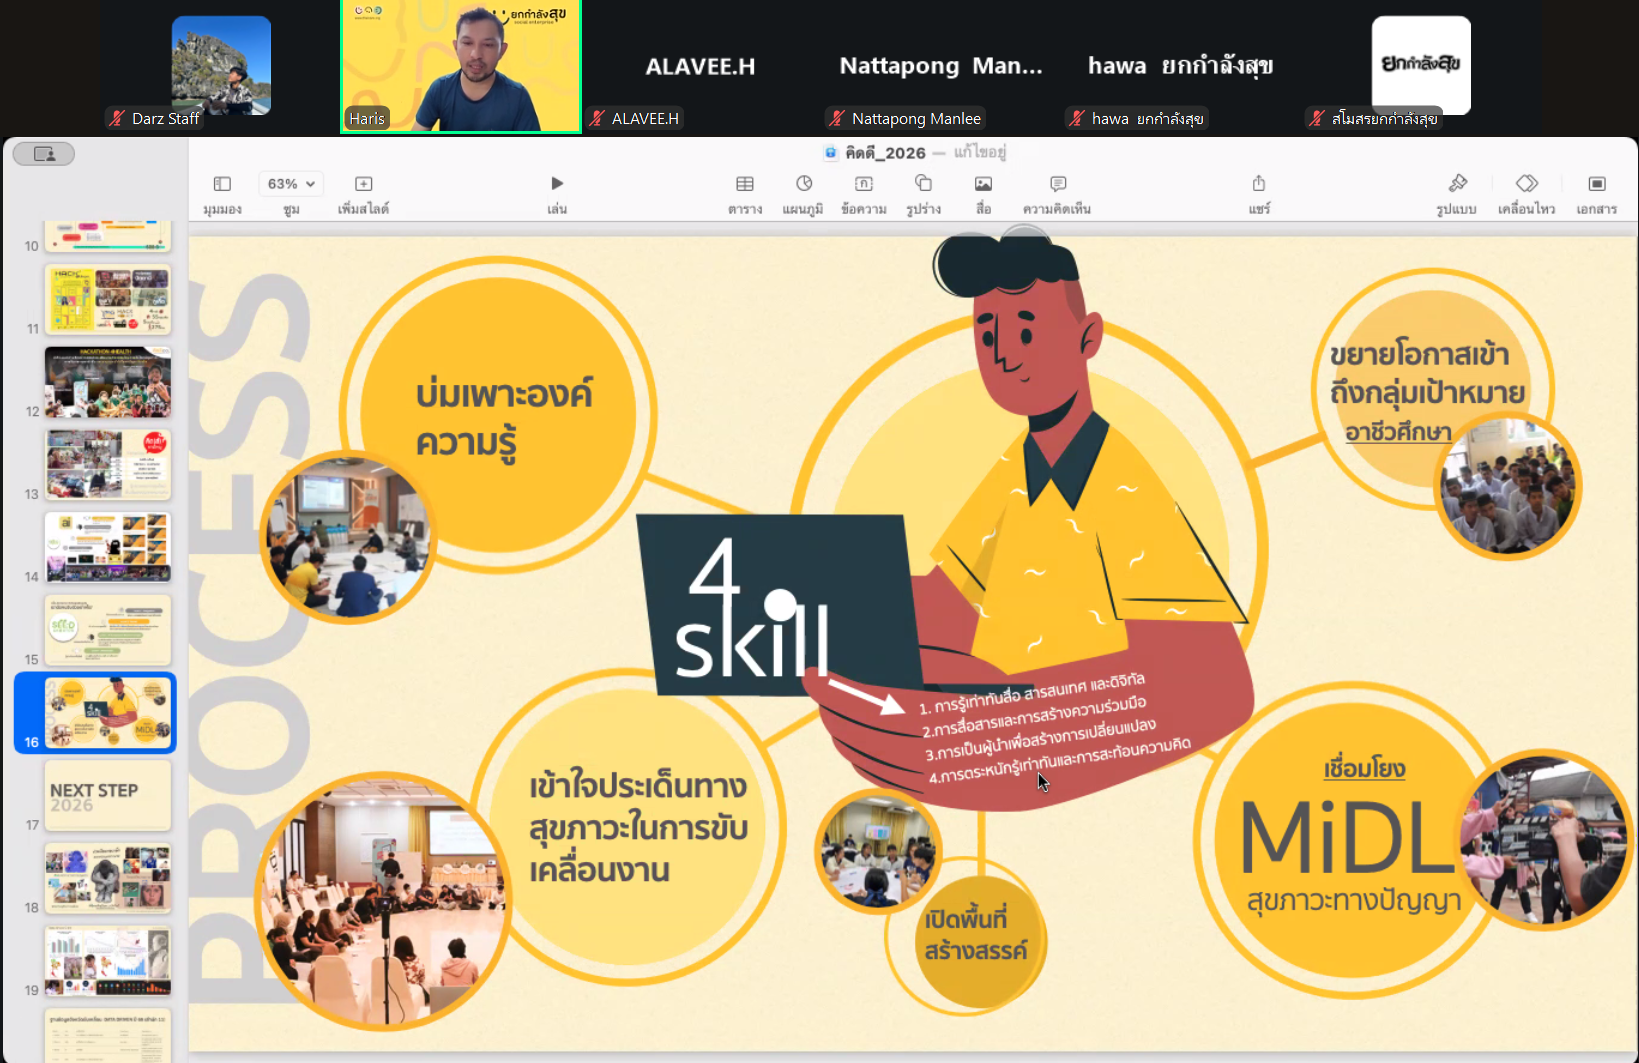This screenshot has height=1063, width=1639.
Task: Click the document title คิดดี_2026
Action: tap(885, 153)
